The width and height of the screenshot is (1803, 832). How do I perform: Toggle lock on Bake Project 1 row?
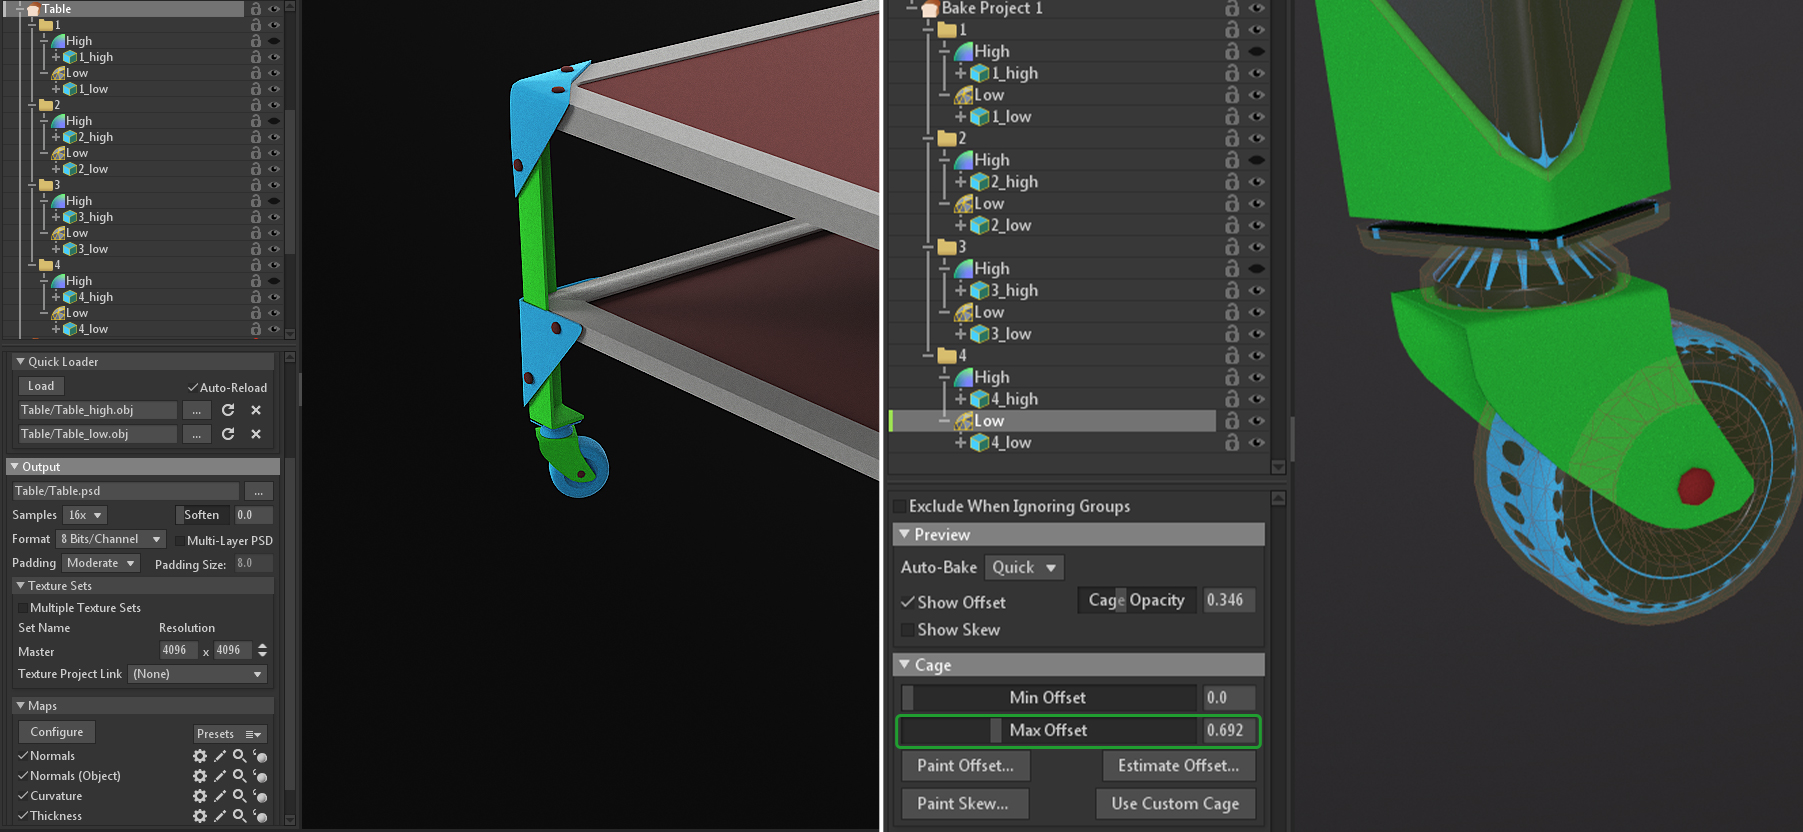click(1232, 8)
